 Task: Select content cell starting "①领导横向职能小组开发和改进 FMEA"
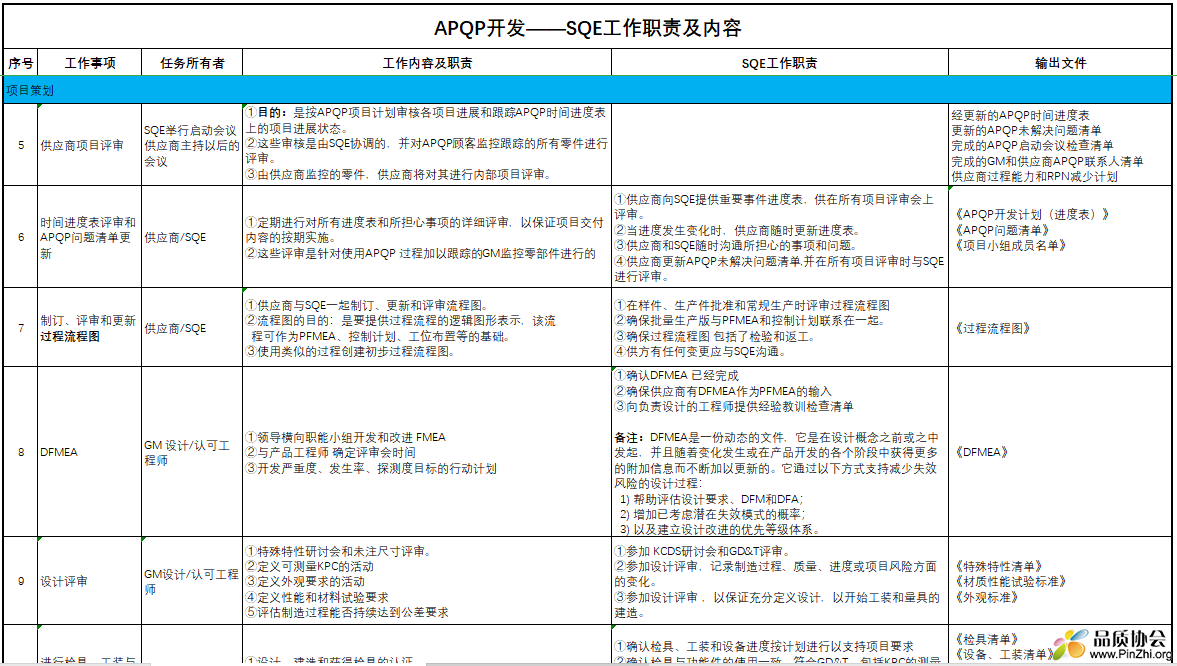point(427,451)
